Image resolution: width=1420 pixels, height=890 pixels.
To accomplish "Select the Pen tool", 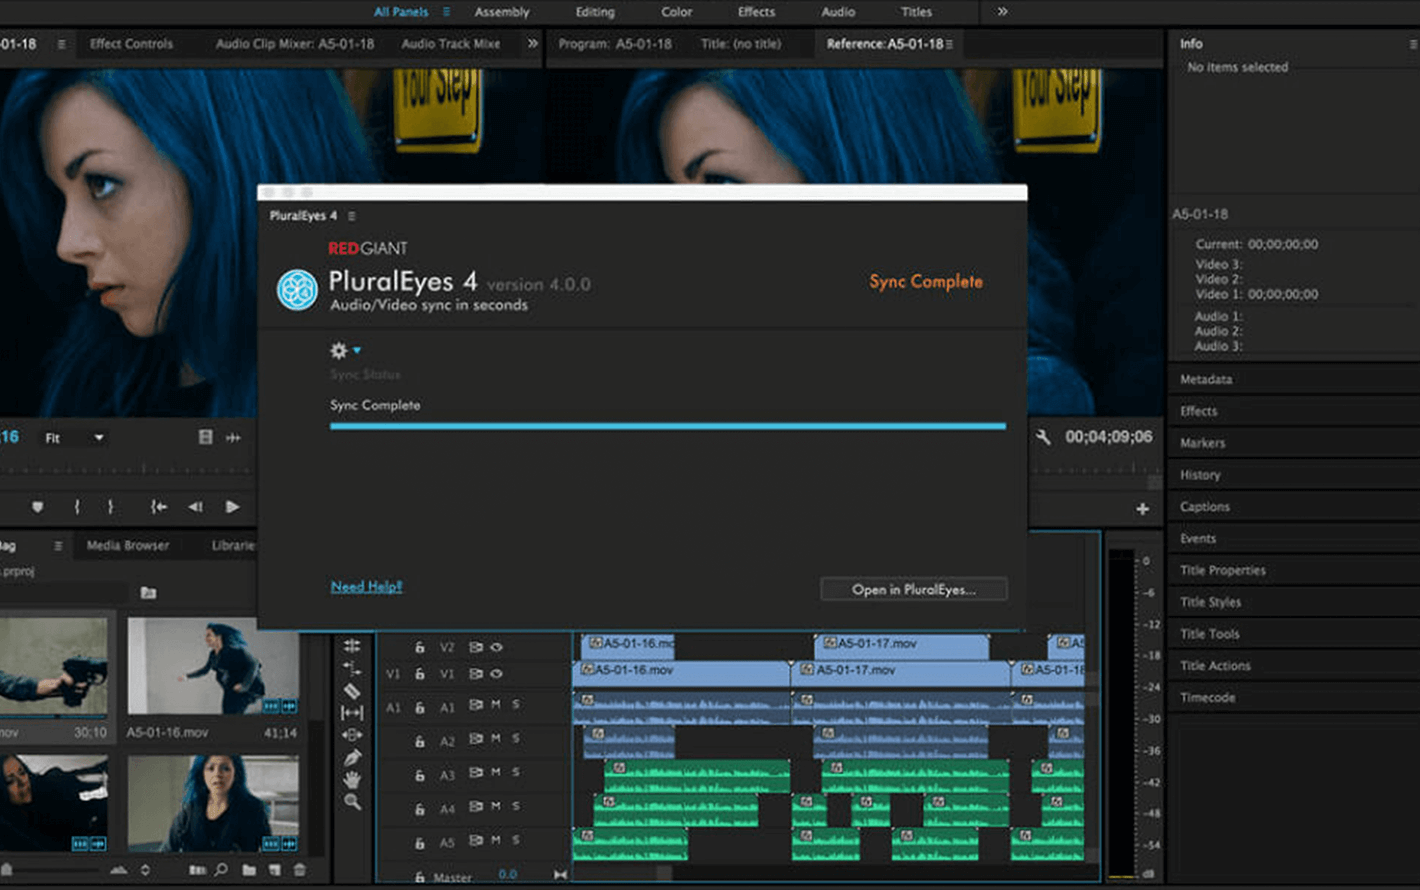I will [352, 758].
